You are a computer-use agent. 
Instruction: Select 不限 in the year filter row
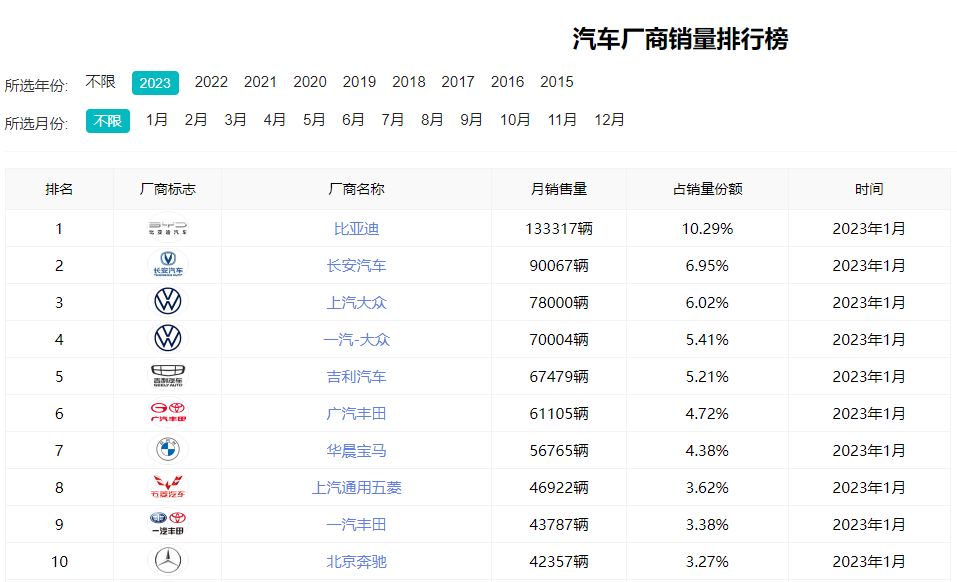coord(101,82)
